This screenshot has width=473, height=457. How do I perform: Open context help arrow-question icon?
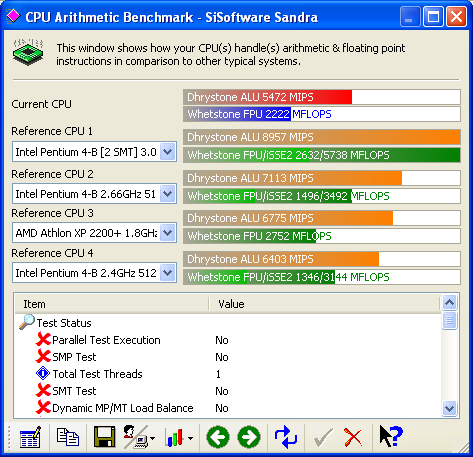click(x=391, y=437)
